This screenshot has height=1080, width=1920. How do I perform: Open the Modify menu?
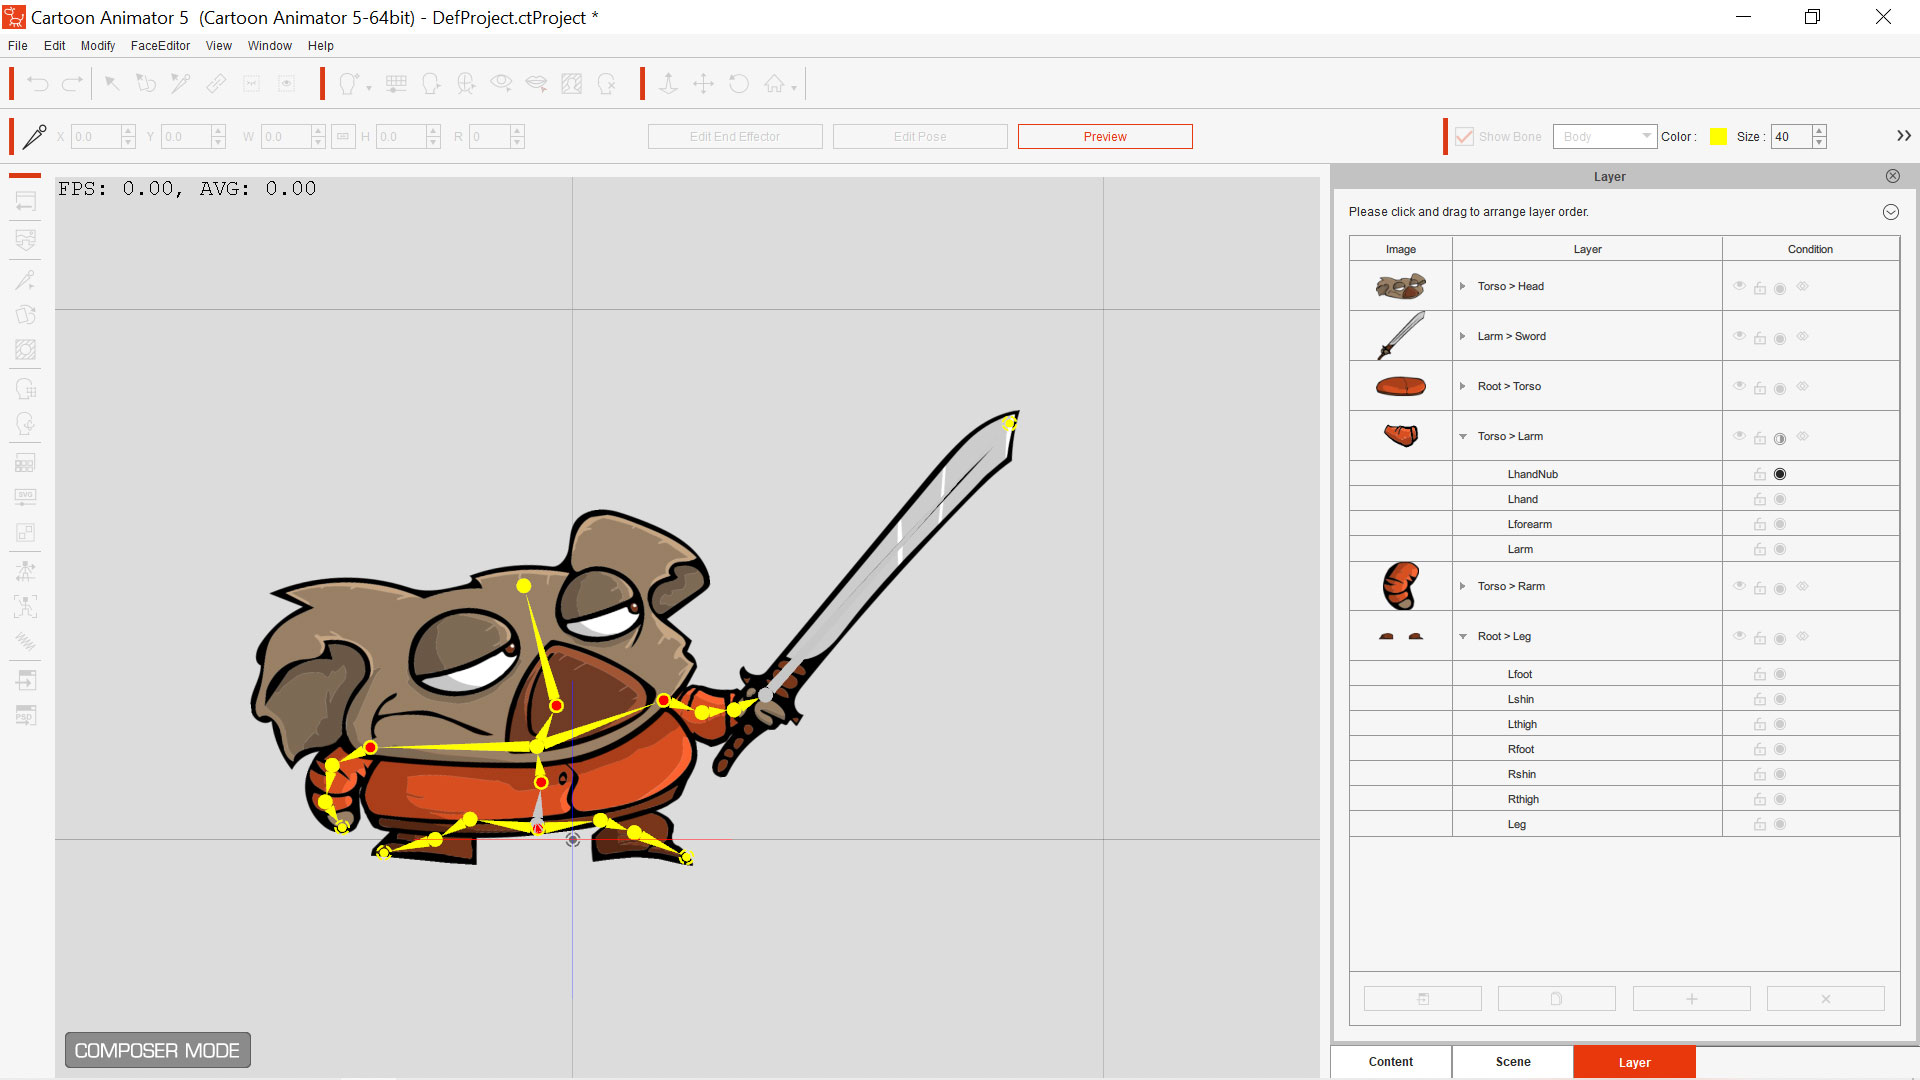98,46
